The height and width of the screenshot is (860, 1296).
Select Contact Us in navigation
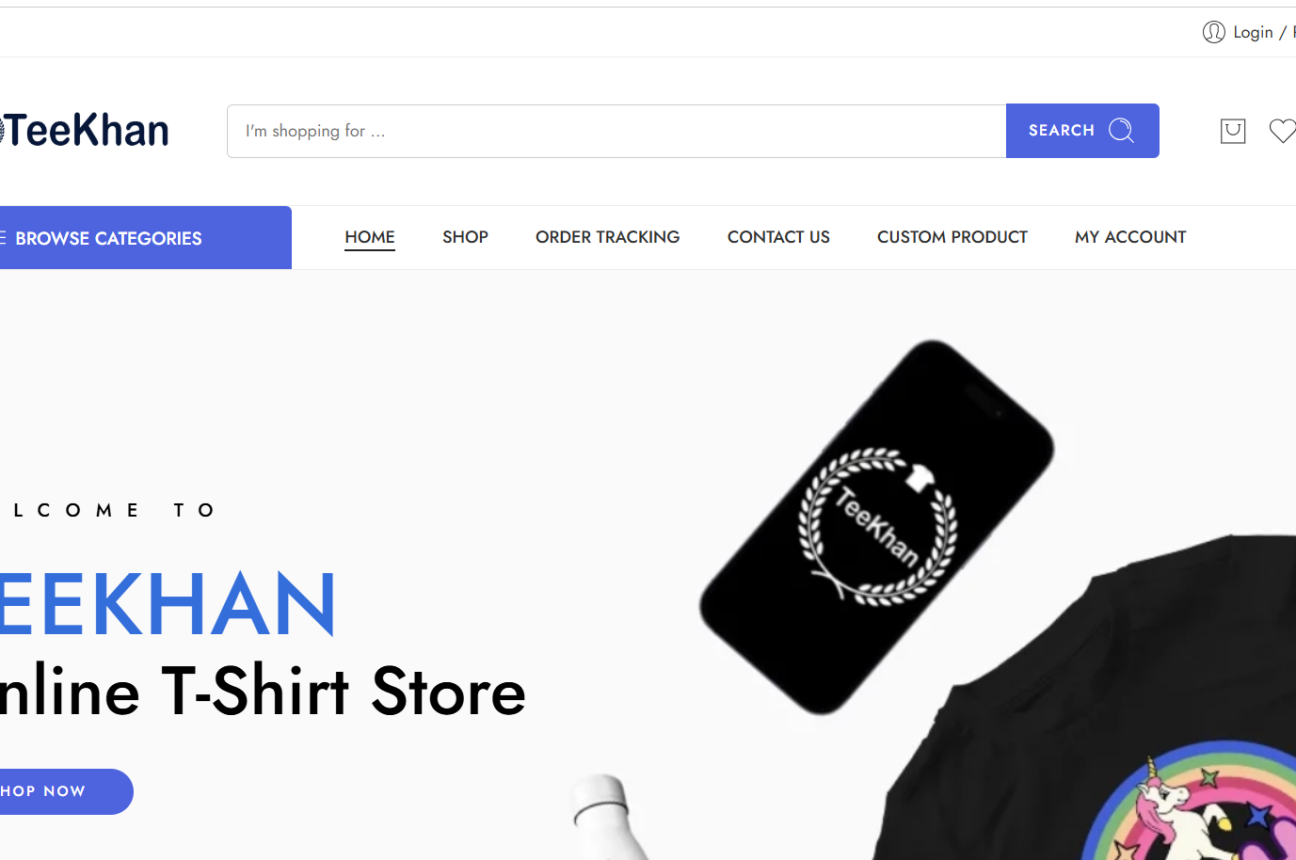pos(778,237)
